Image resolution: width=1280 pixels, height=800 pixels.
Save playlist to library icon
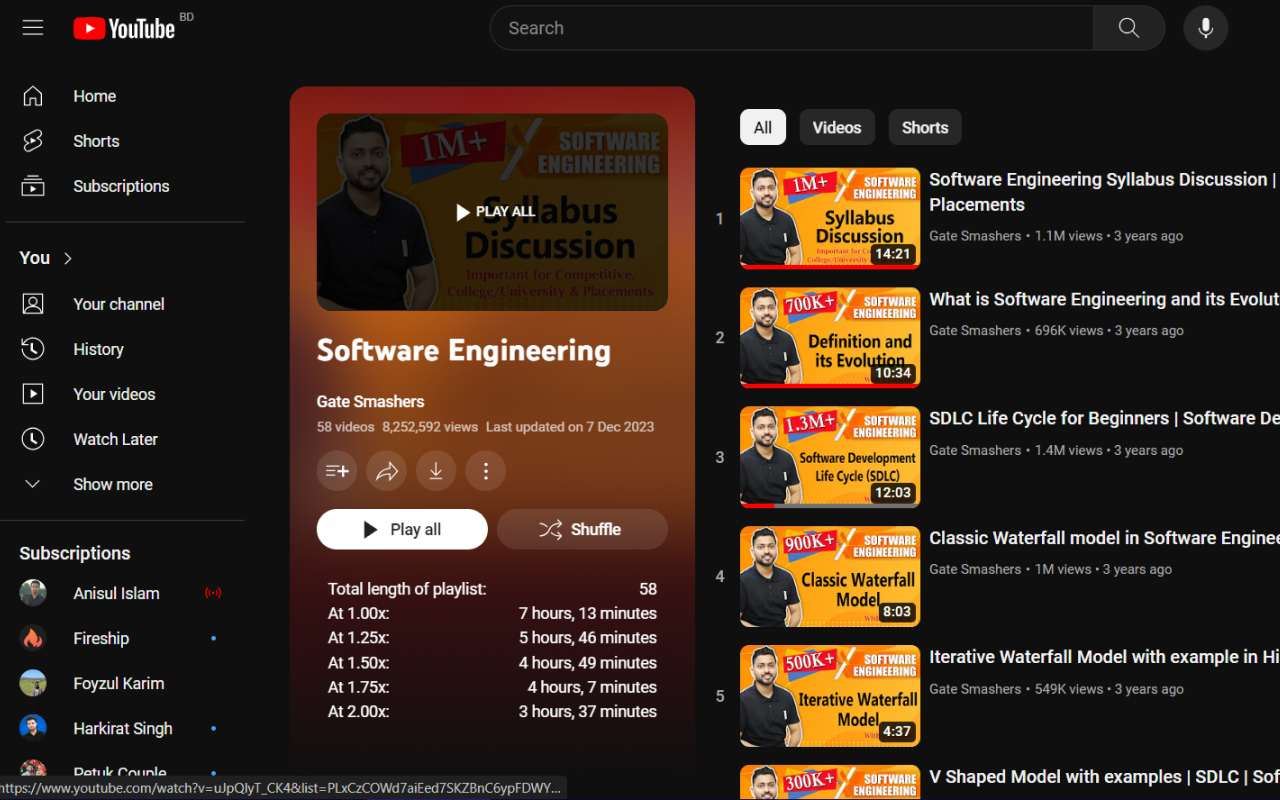pyautogui.click(x=337, y=471)
